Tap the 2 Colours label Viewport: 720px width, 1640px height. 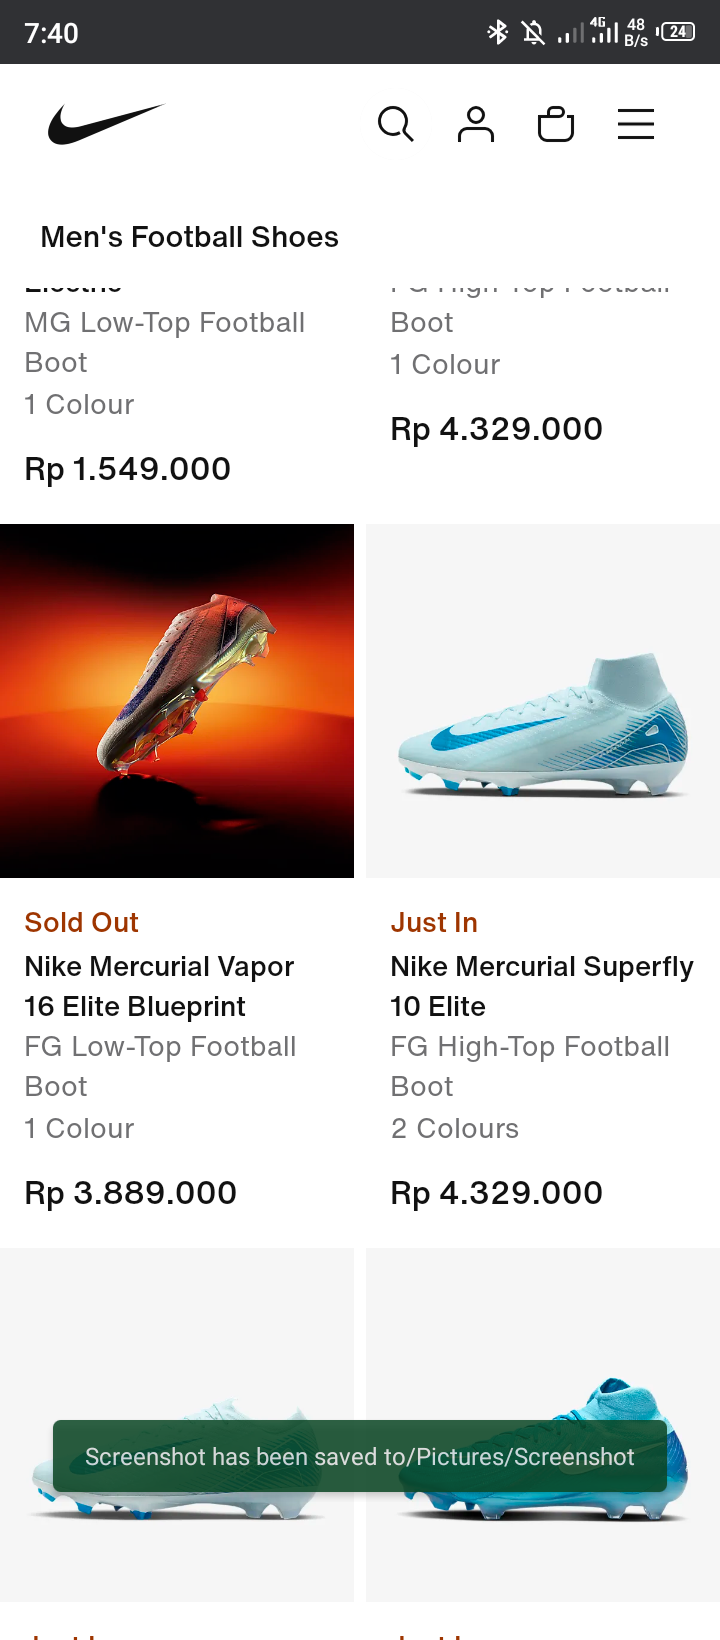pyautogui.click(x=455, y=1129)
